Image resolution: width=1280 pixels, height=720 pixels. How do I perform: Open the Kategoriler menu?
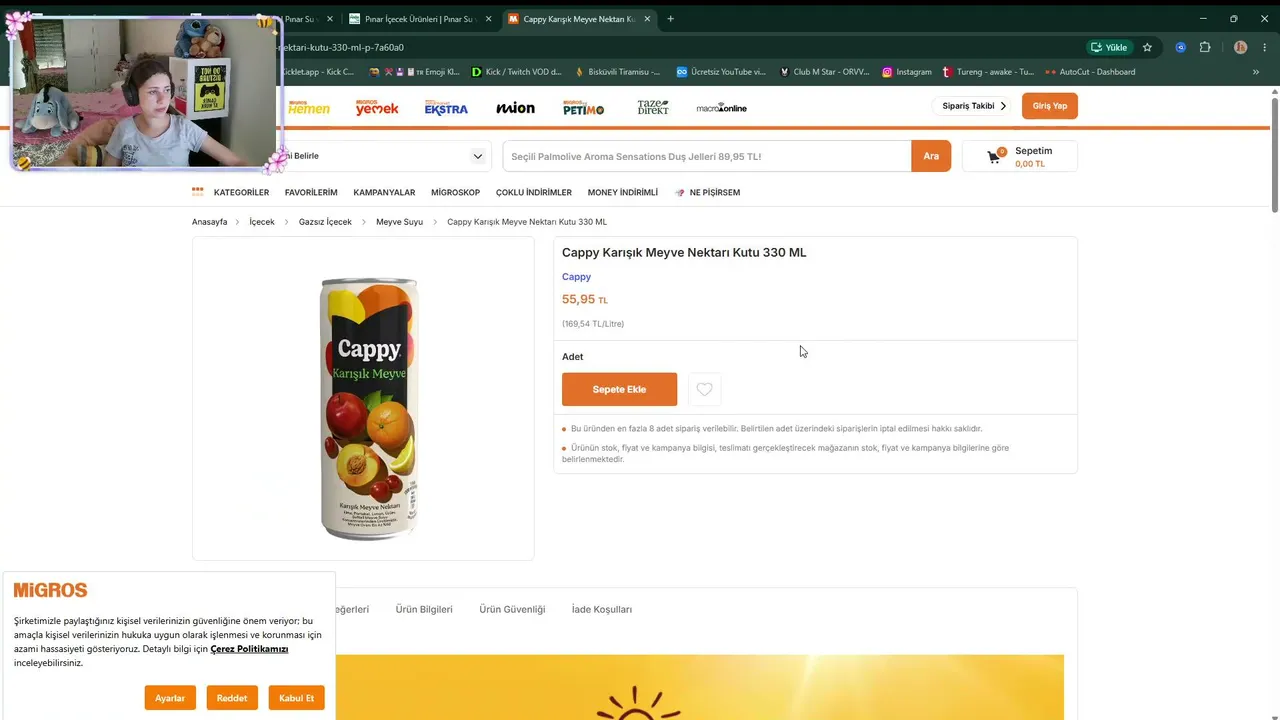coord(241,192)
